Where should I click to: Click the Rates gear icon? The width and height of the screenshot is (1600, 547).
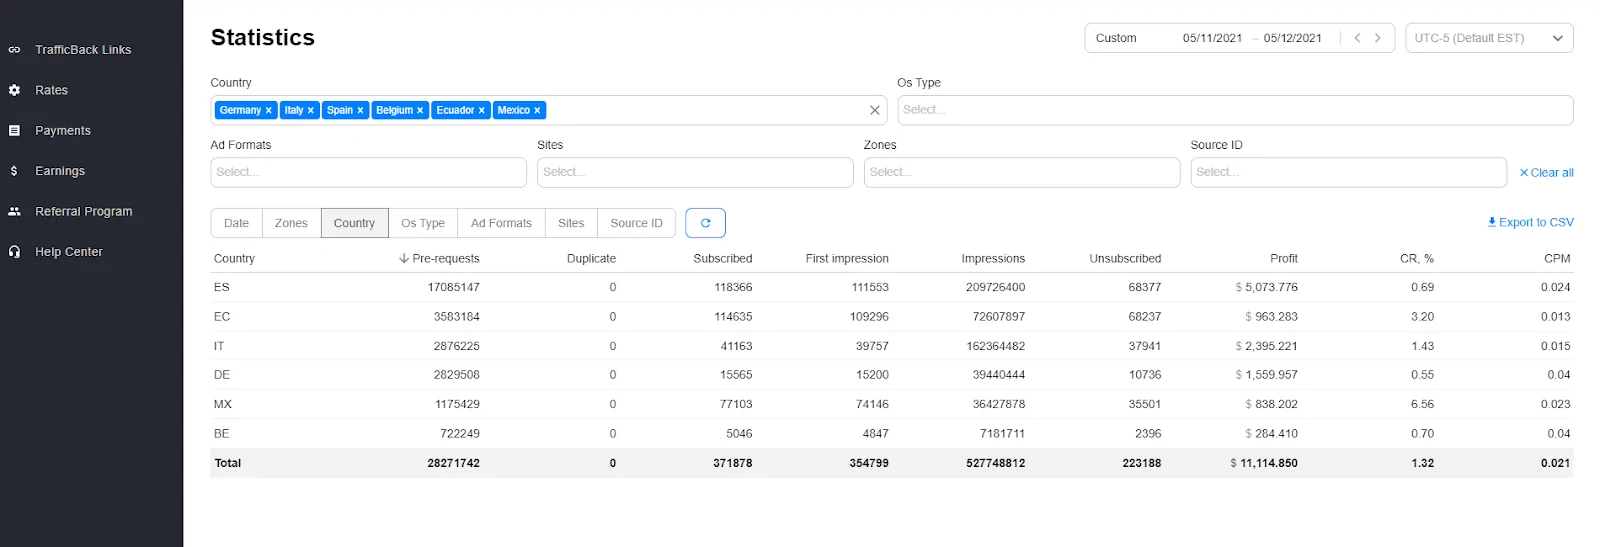coord(14,90)
